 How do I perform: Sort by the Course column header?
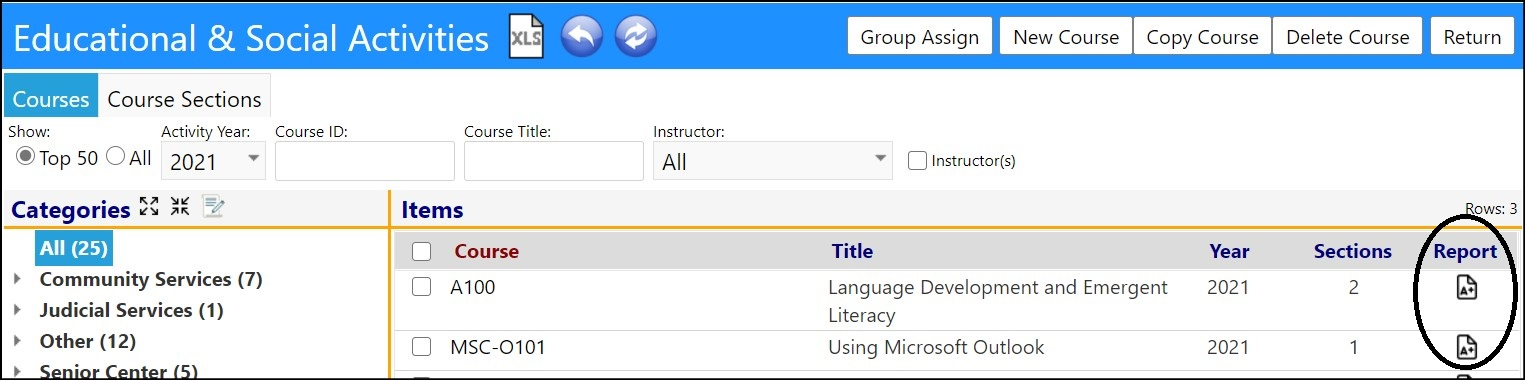[487, 252]
